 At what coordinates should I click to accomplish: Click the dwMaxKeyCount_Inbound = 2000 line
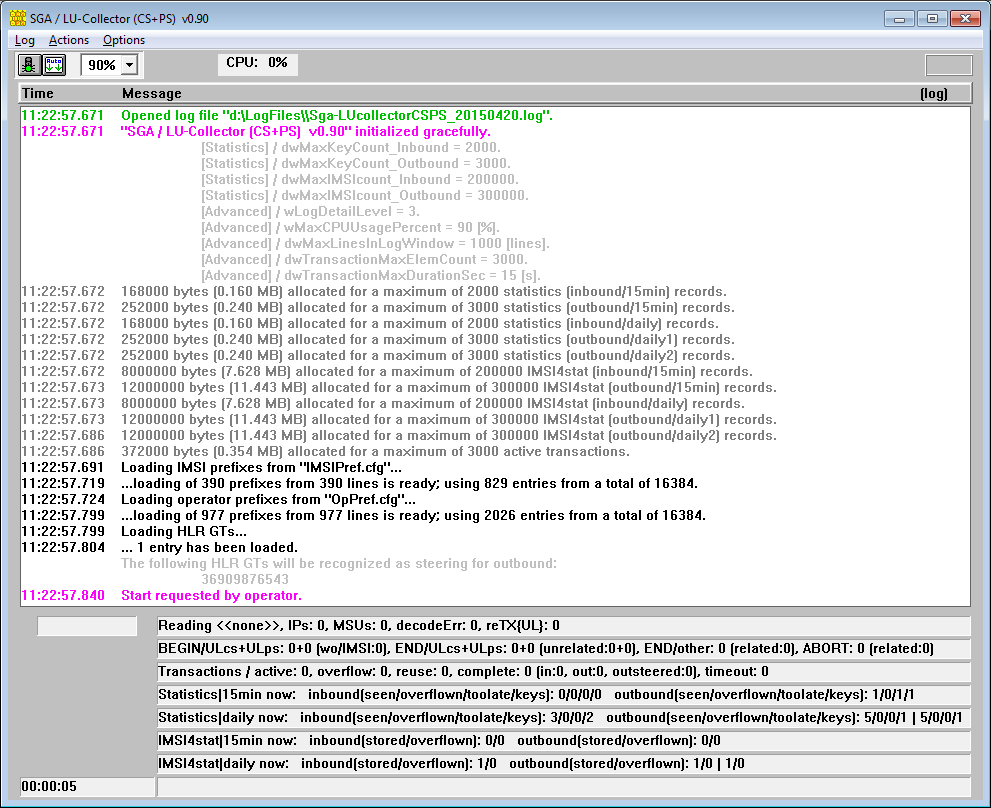click(351, 147)
